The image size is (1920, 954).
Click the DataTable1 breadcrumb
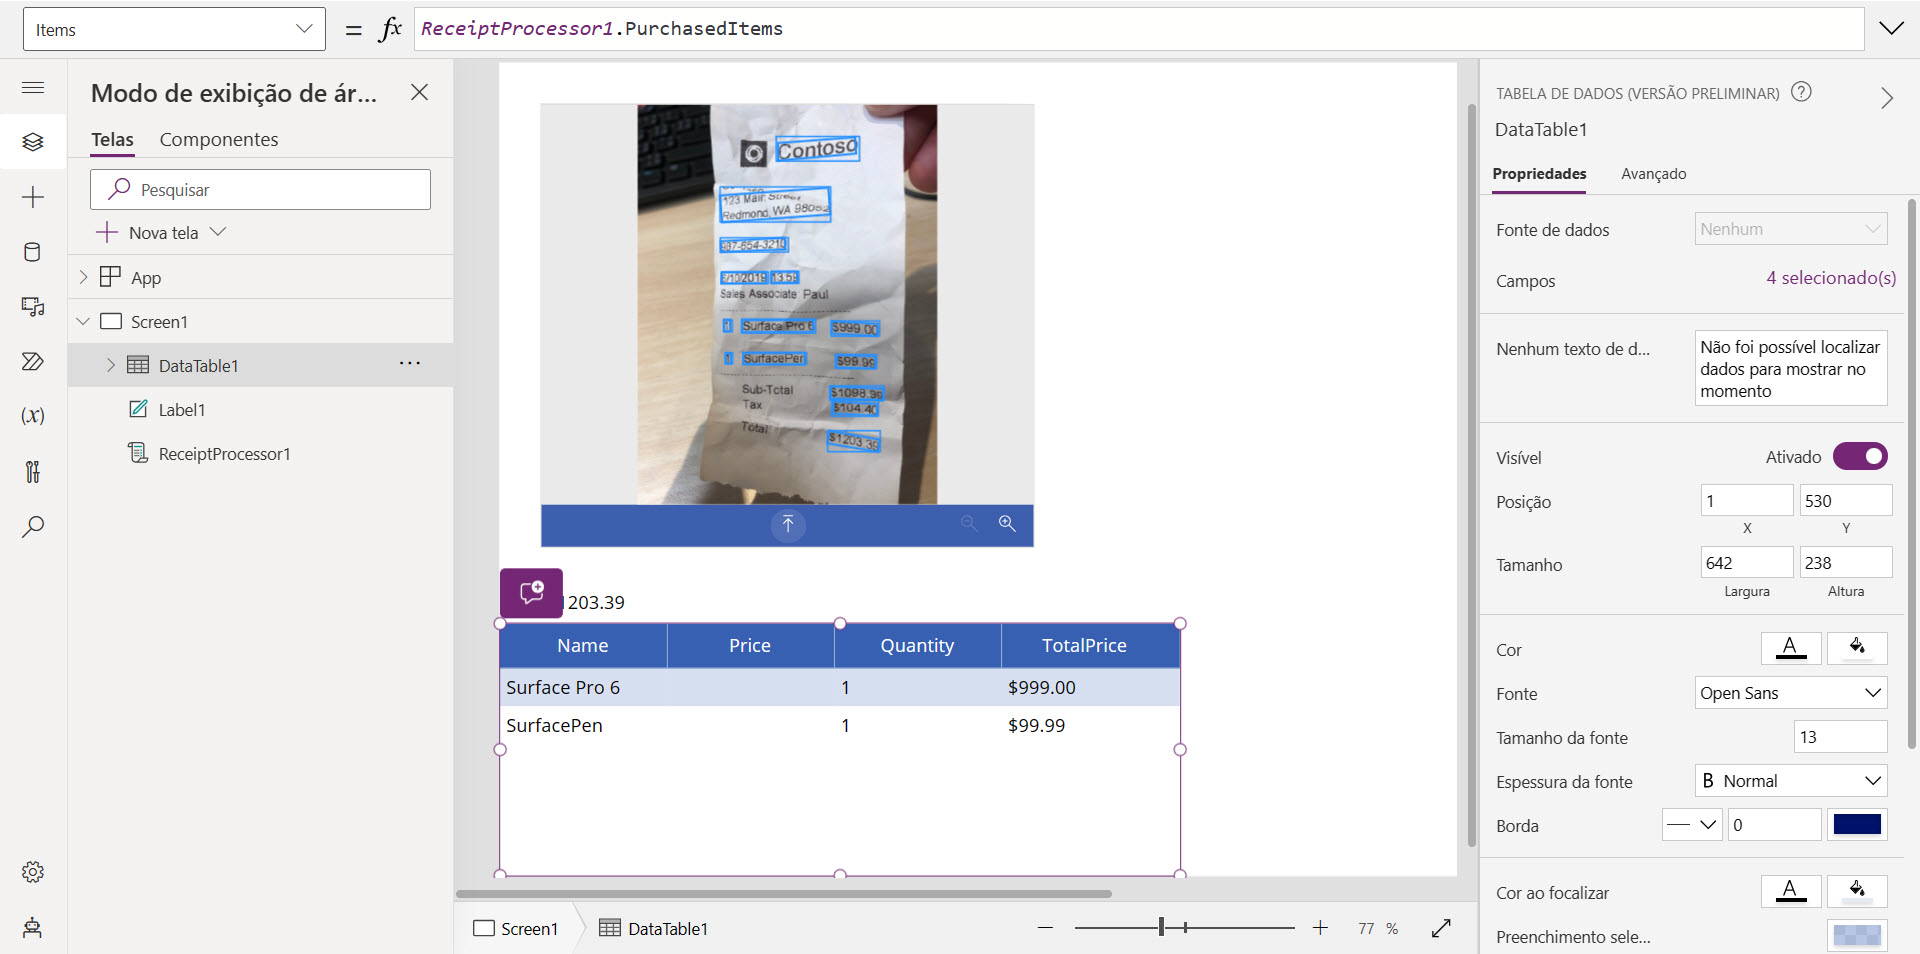(654, 928)
